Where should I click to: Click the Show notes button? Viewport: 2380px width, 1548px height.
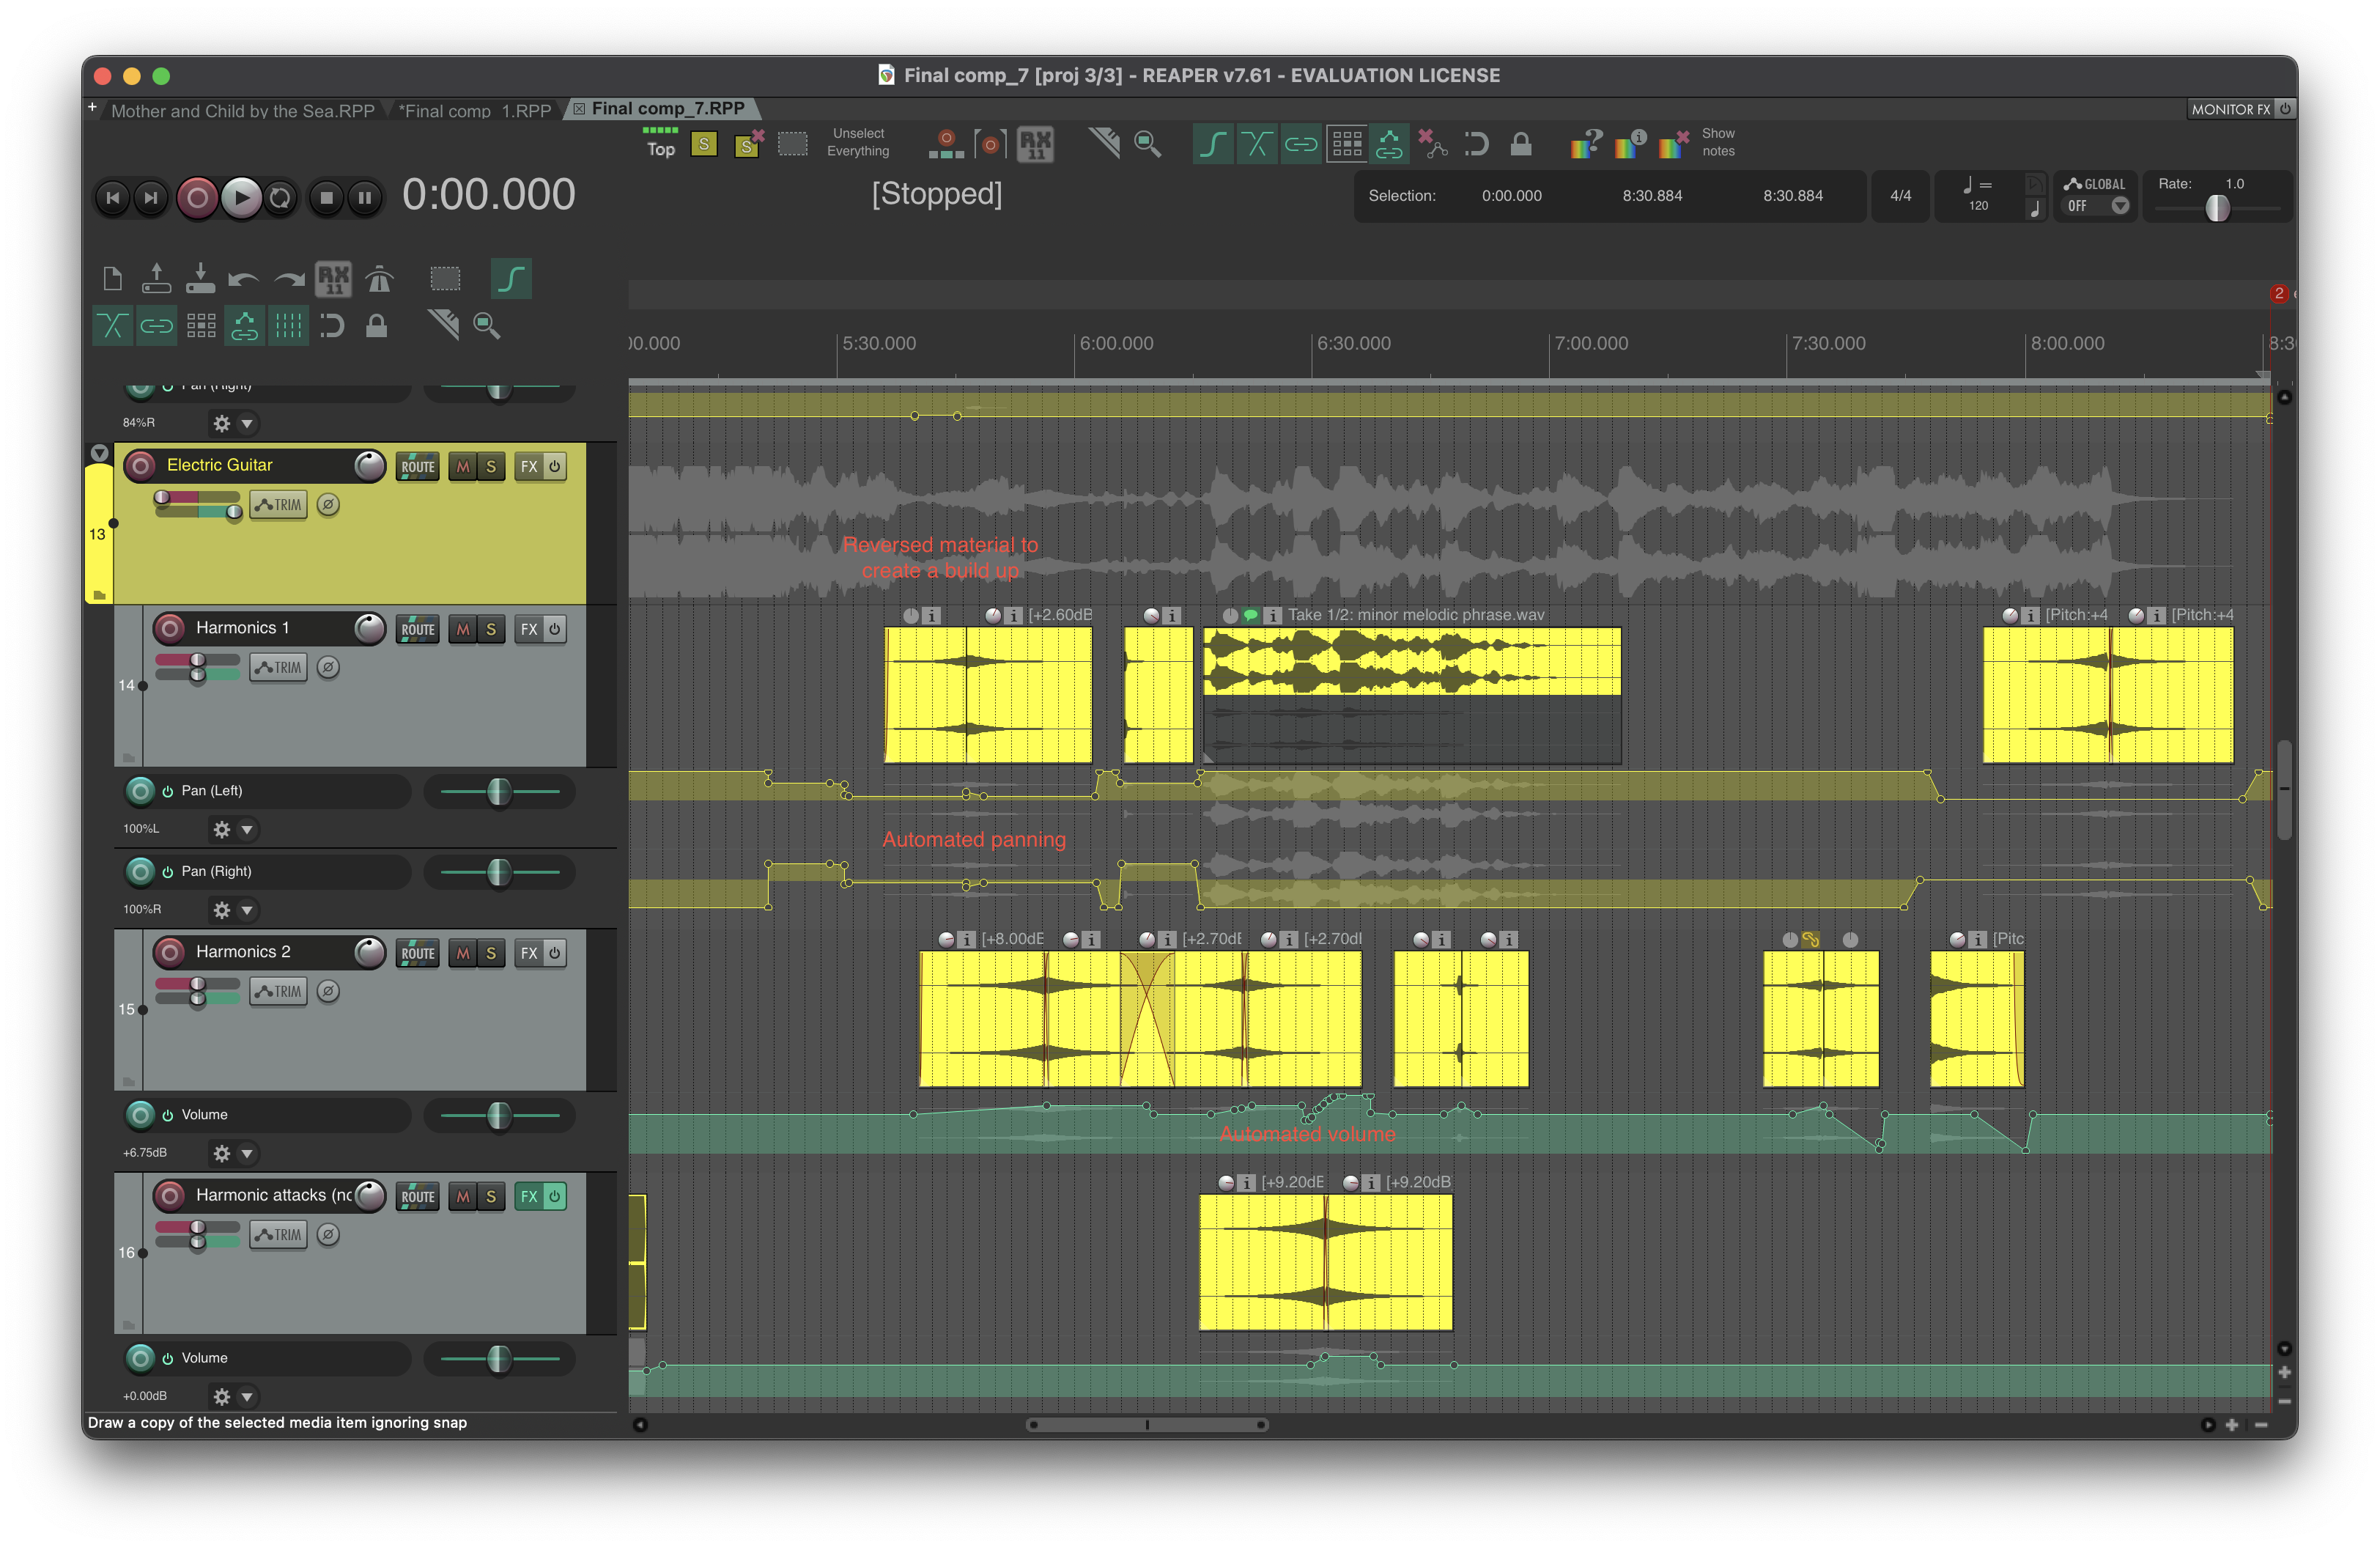[1718, 142]
